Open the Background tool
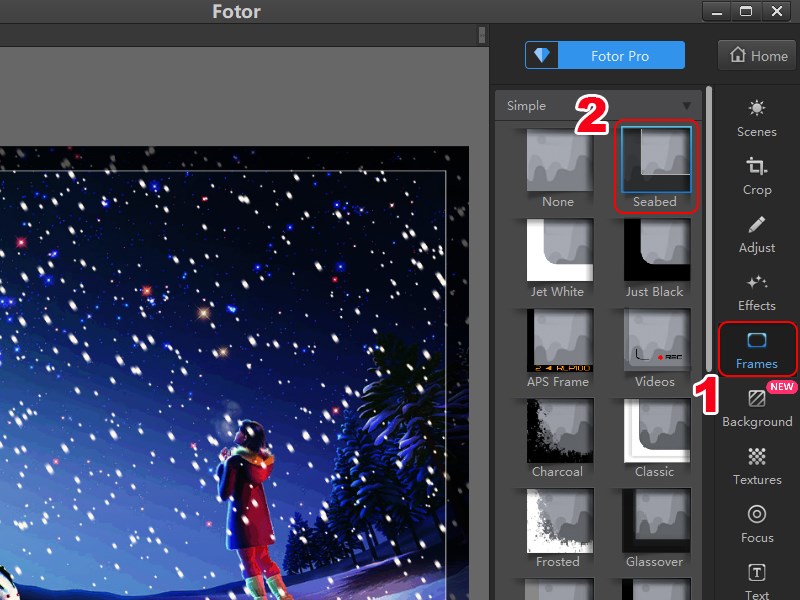This screenshot has width=800, height=600. [x=756, y=408]
